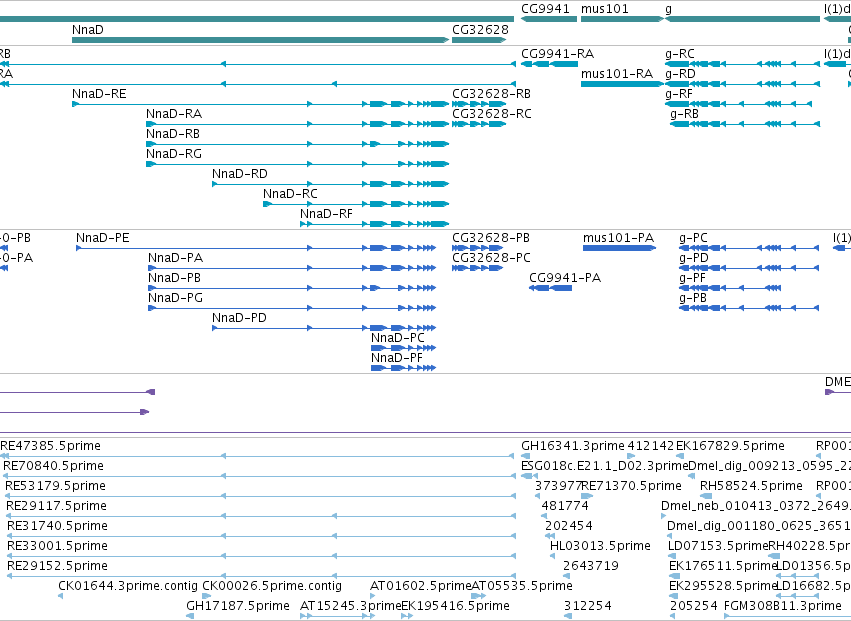
Task: Click the g-PB protein label
Action: (x=693, y=298)
